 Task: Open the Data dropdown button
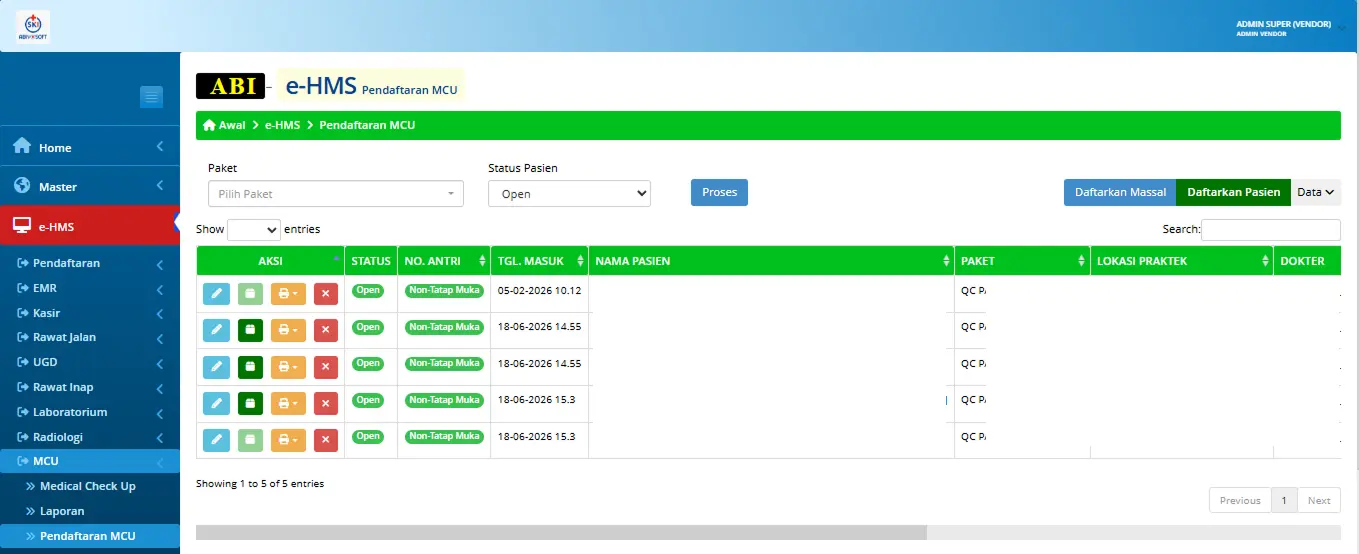(x=1316, y=192)
